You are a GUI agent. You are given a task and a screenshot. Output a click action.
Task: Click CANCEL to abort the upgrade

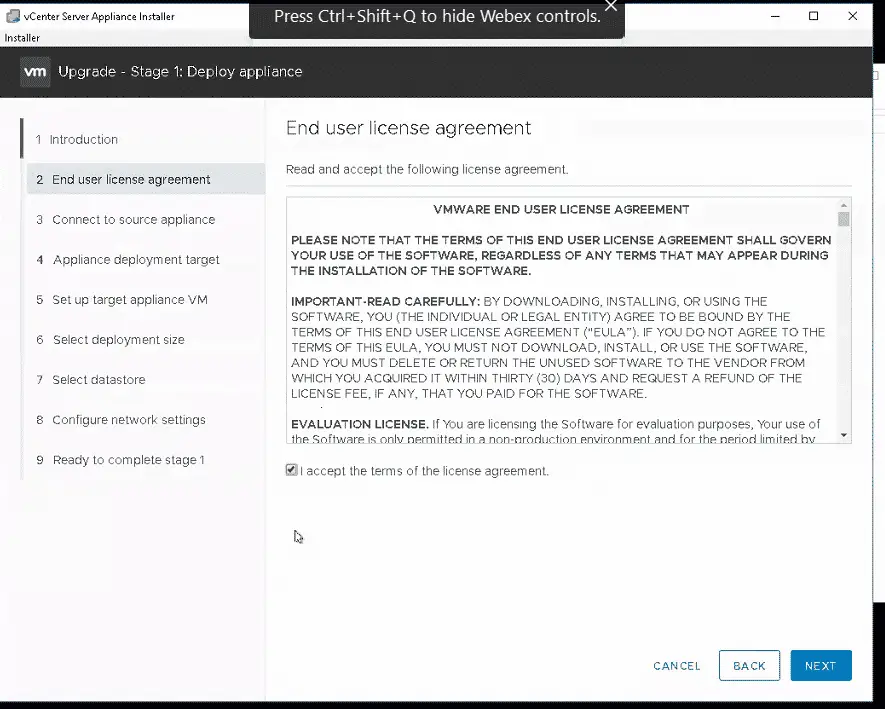pyautogui.click(x=677, y=666)
